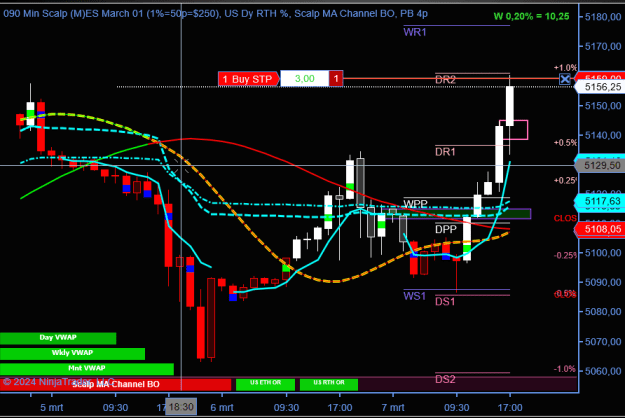Click the WR1 pivot label
Image resolution: width=625 pixels, height=418 pixels.
415,32
